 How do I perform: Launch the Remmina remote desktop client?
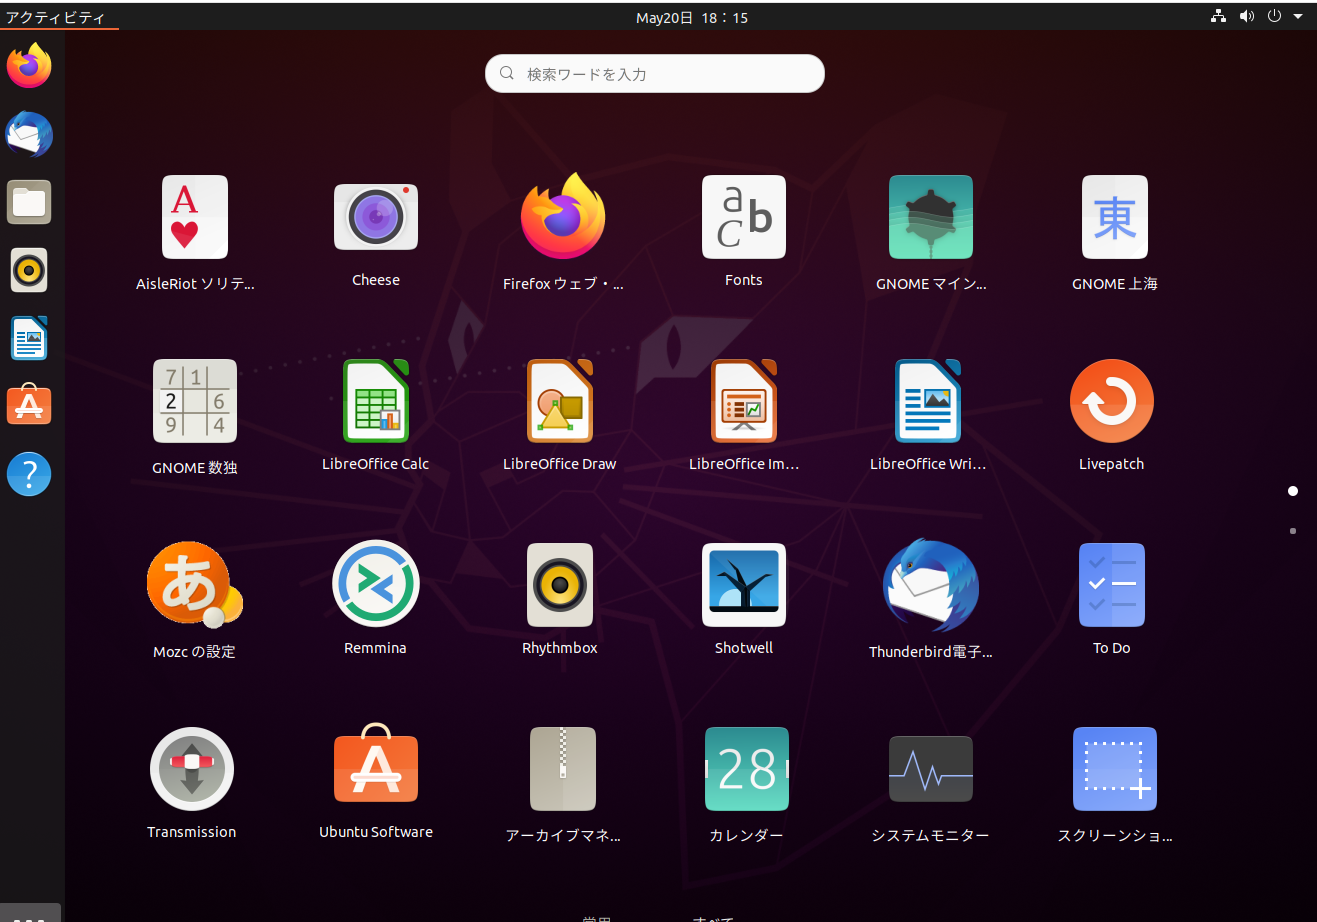[376, 584]
